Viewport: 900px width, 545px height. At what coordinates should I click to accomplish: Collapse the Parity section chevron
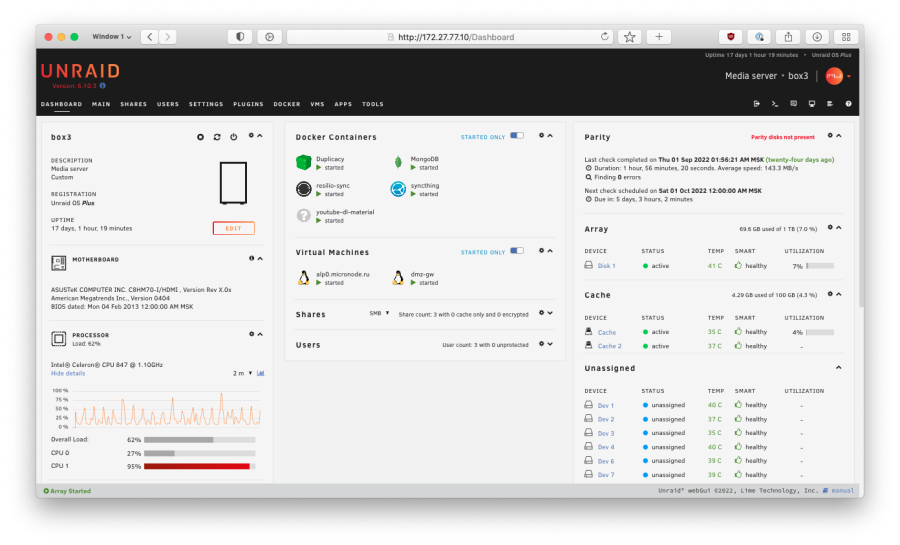[839, 136]
